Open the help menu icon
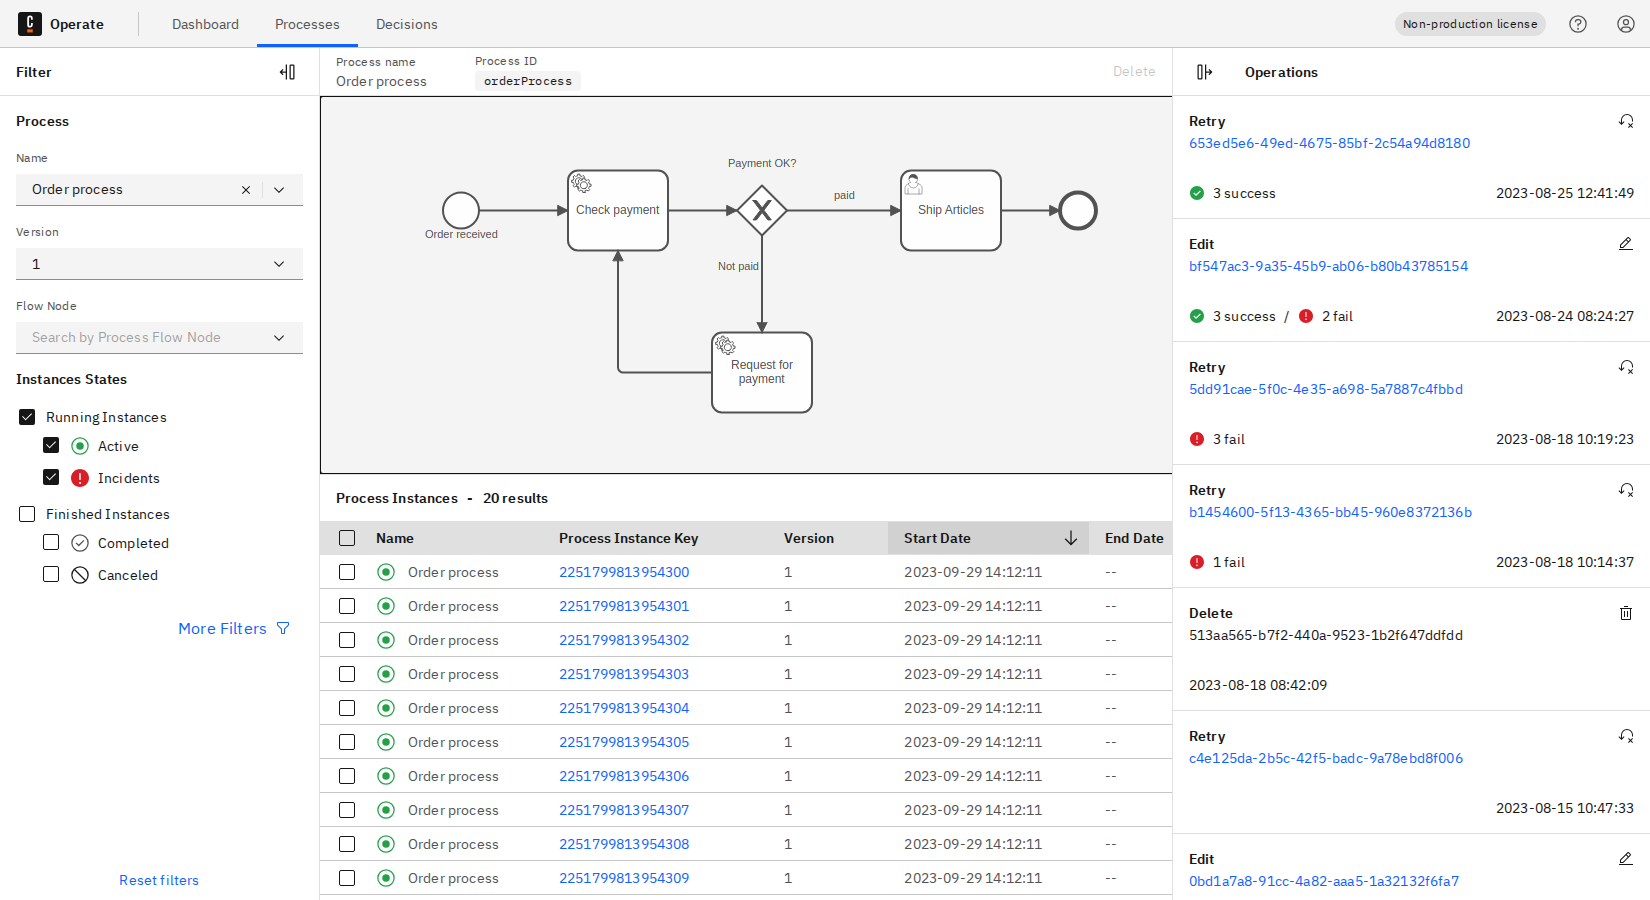Screen dimensions: 1650x900 1578,24
